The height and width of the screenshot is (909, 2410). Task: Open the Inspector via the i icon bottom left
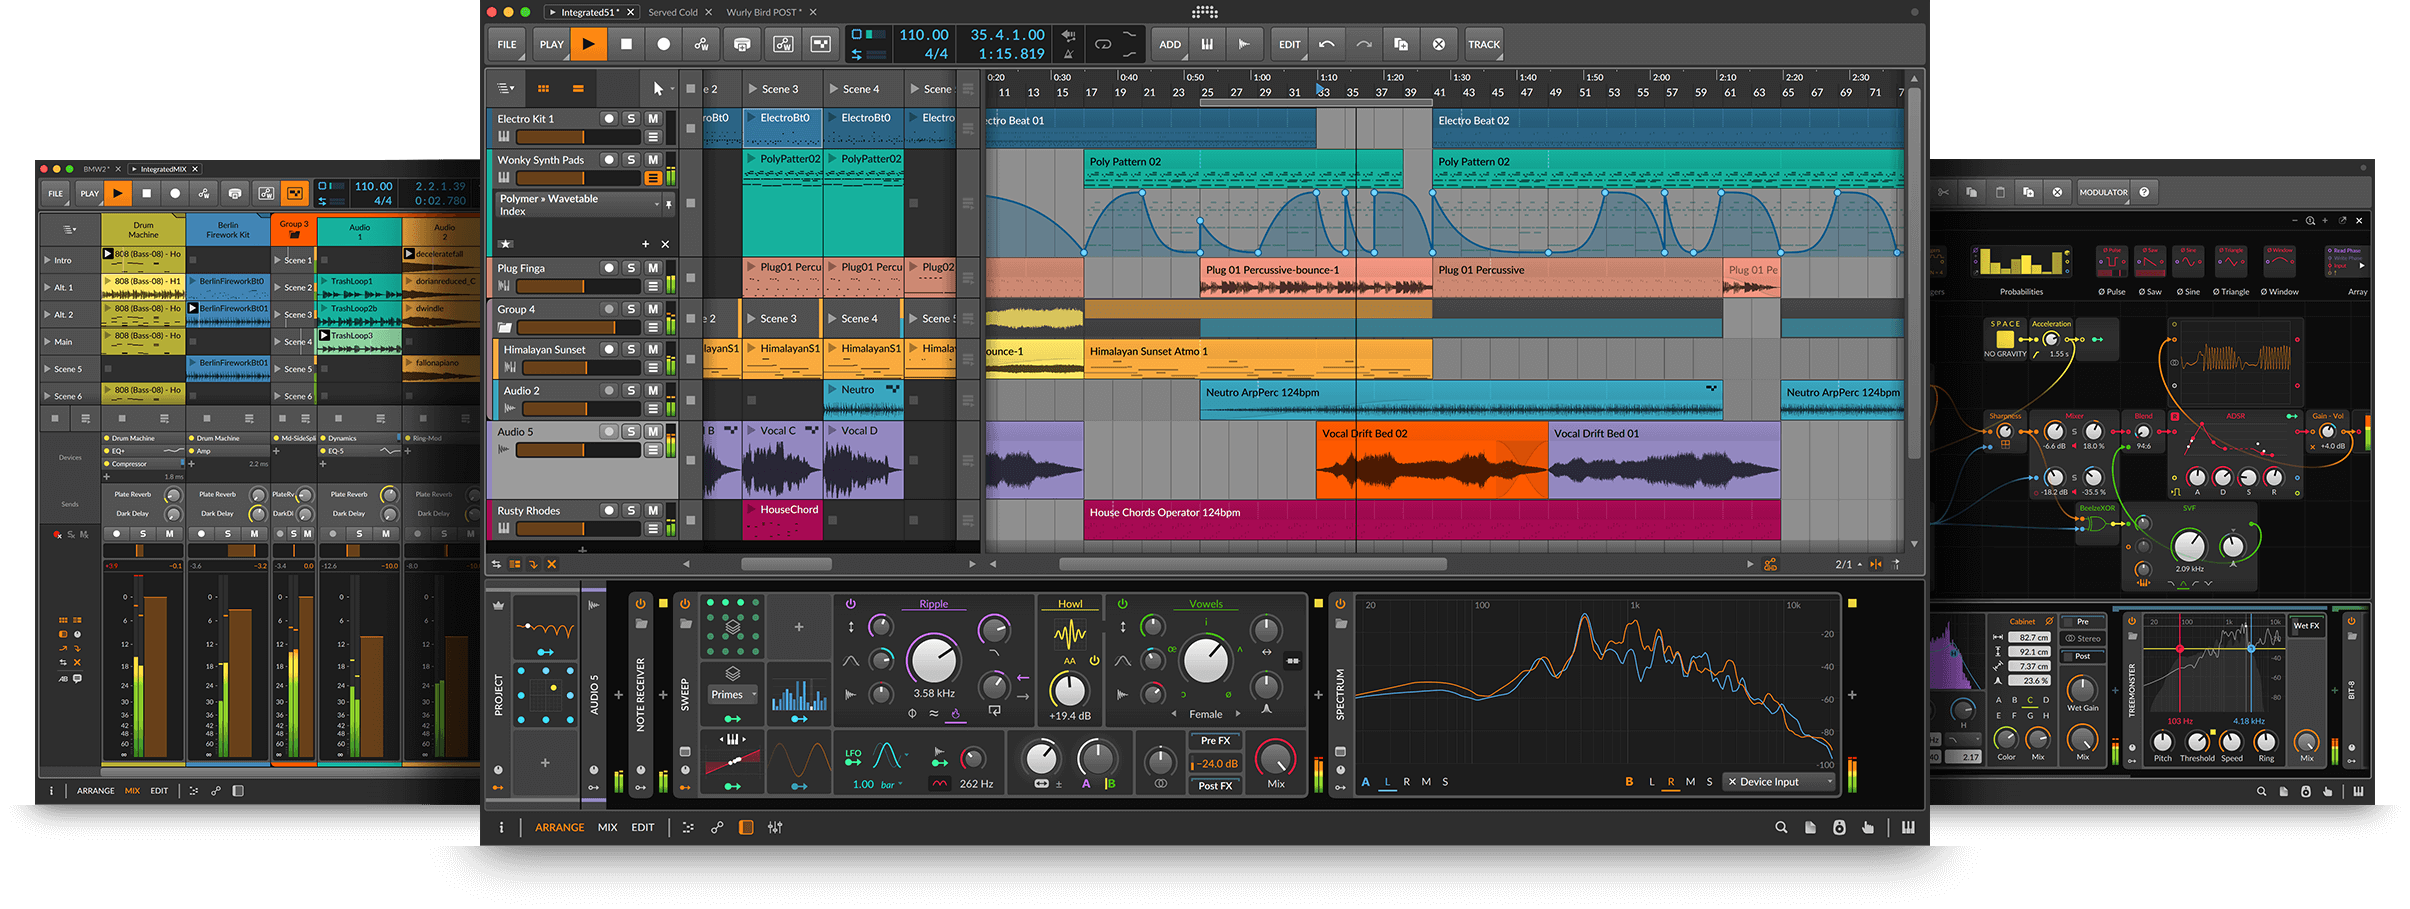[501, 827]
